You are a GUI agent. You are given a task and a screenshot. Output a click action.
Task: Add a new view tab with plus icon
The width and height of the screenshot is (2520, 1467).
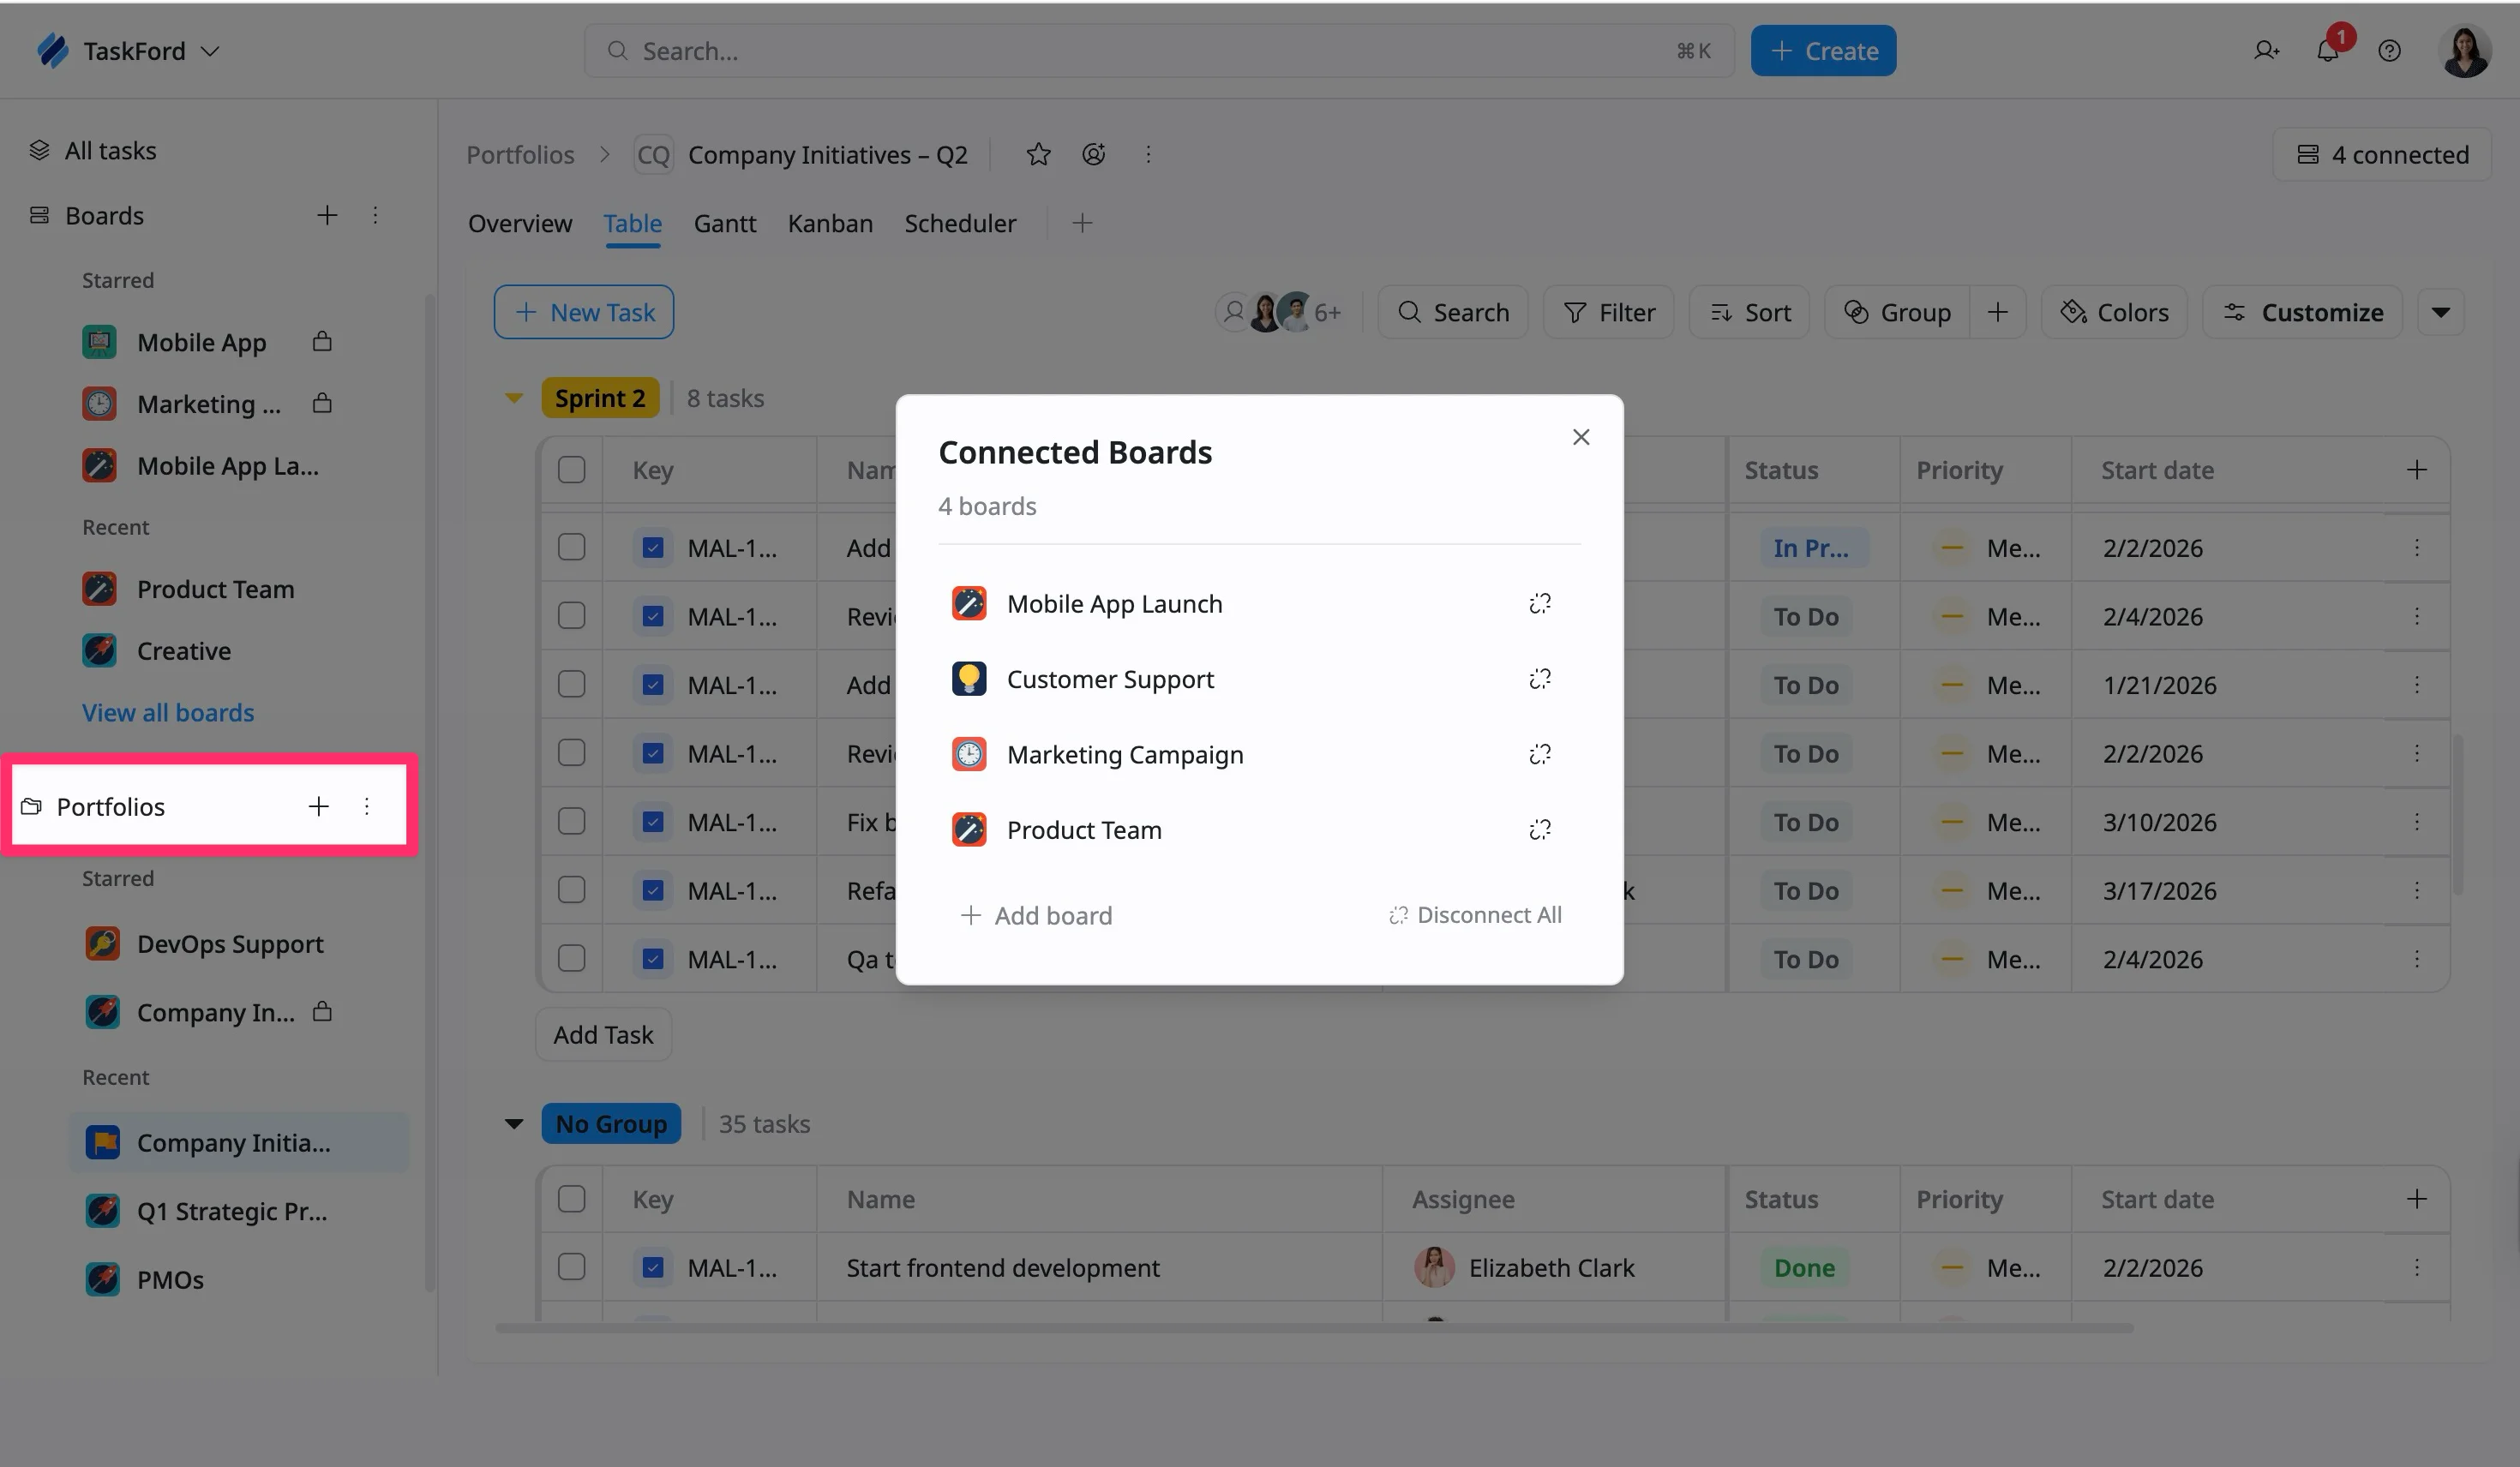[x=1082, y=223]
